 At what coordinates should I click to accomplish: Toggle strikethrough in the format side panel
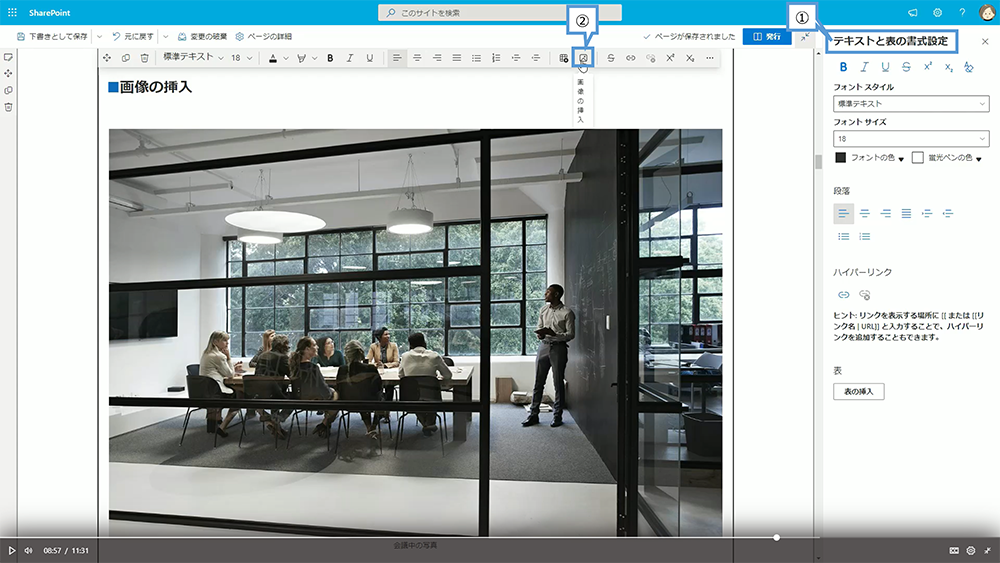906,67
